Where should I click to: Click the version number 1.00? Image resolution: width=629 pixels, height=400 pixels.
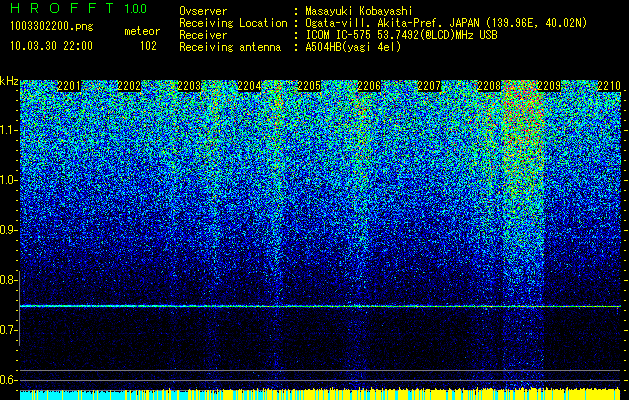point(136,9)
